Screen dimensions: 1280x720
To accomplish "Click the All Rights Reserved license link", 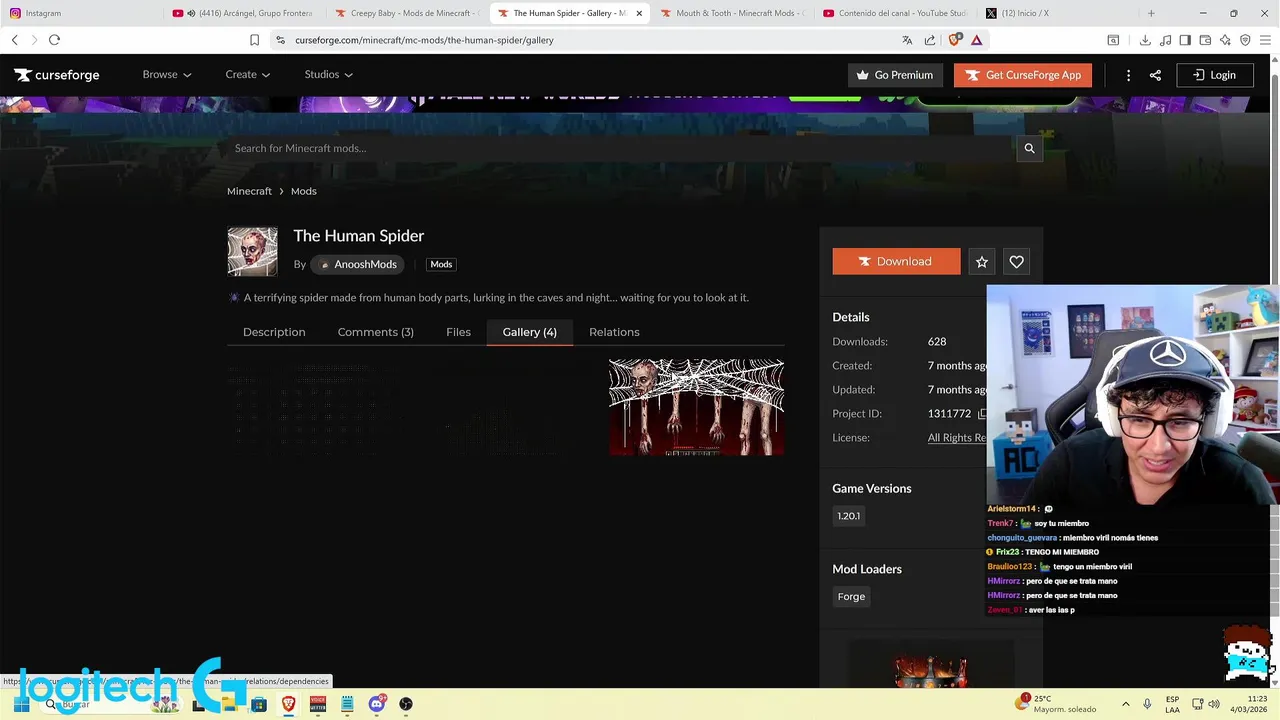I will tap(957, 438).
